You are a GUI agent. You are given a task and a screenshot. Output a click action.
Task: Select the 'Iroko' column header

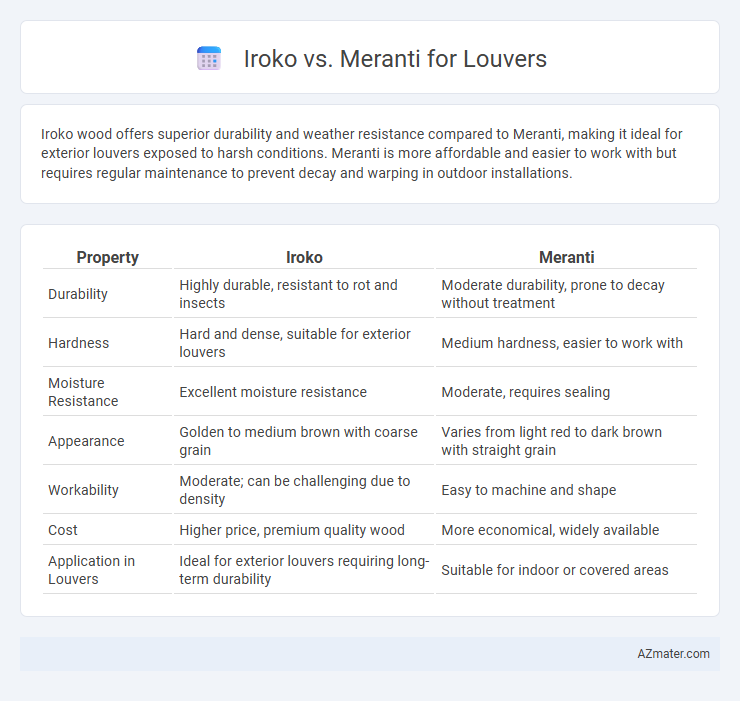[304, 257]
